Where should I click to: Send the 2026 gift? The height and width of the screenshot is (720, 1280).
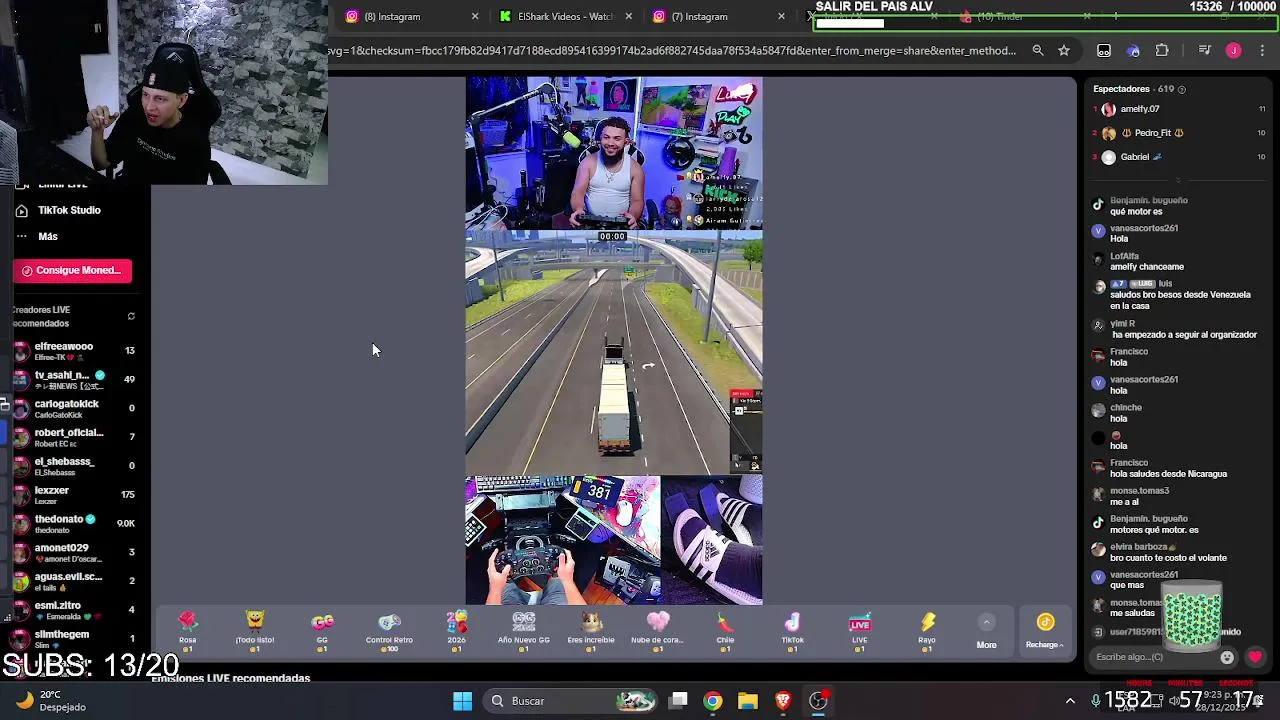tap(456, 632)
